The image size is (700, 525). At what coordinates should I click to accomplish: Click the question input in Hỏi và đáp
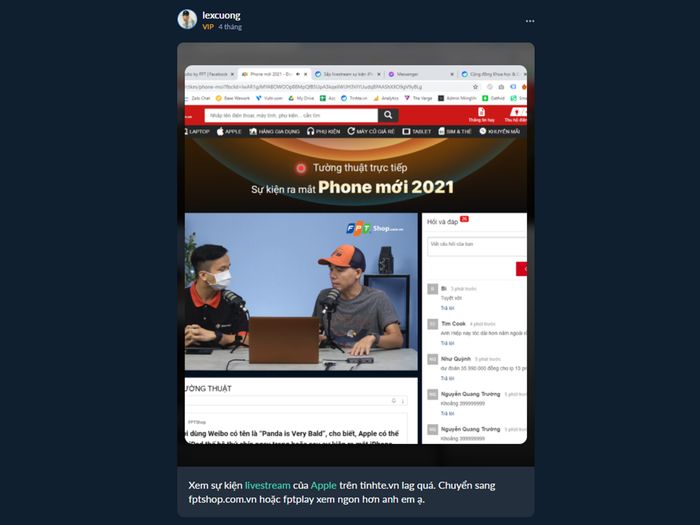tap(477, 247)
